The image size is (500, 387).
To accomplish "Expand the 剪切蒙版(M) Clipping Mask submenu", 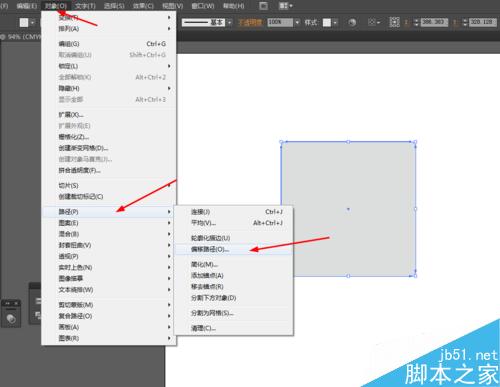I will 109,305.
